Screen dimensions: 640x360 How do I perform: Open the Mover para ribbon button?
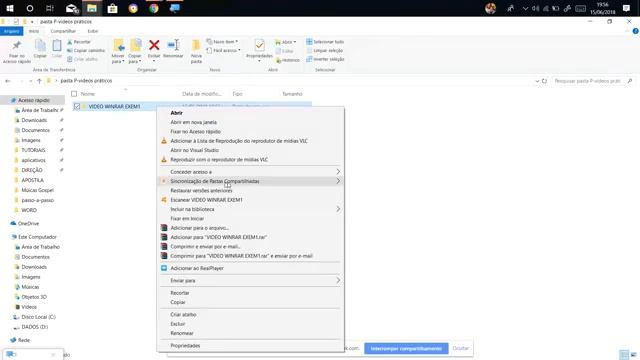click(118, 52)
